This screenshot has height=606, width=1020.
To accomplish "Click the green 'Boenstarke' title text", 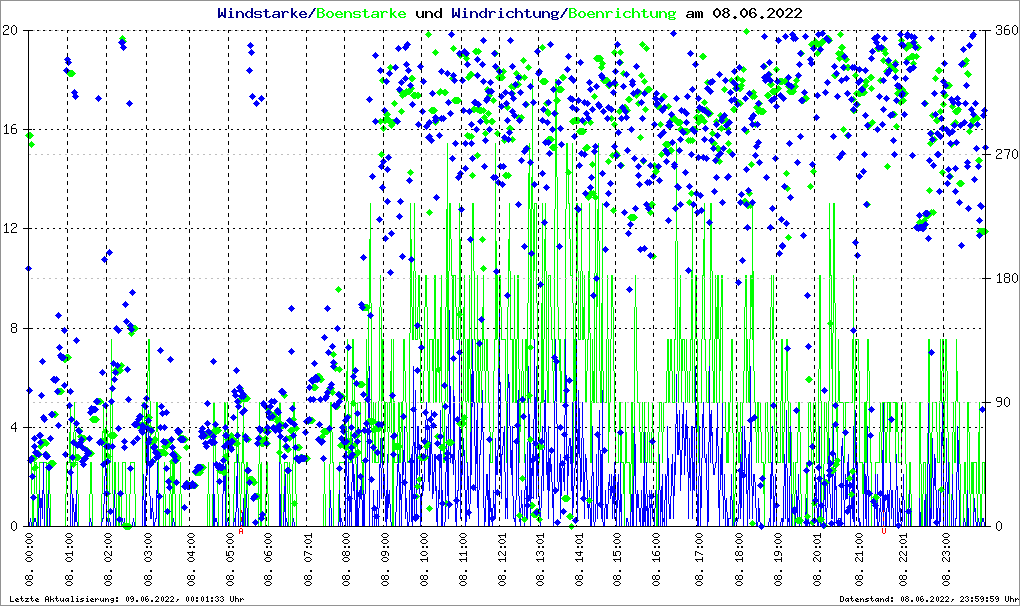I will 361,13.
